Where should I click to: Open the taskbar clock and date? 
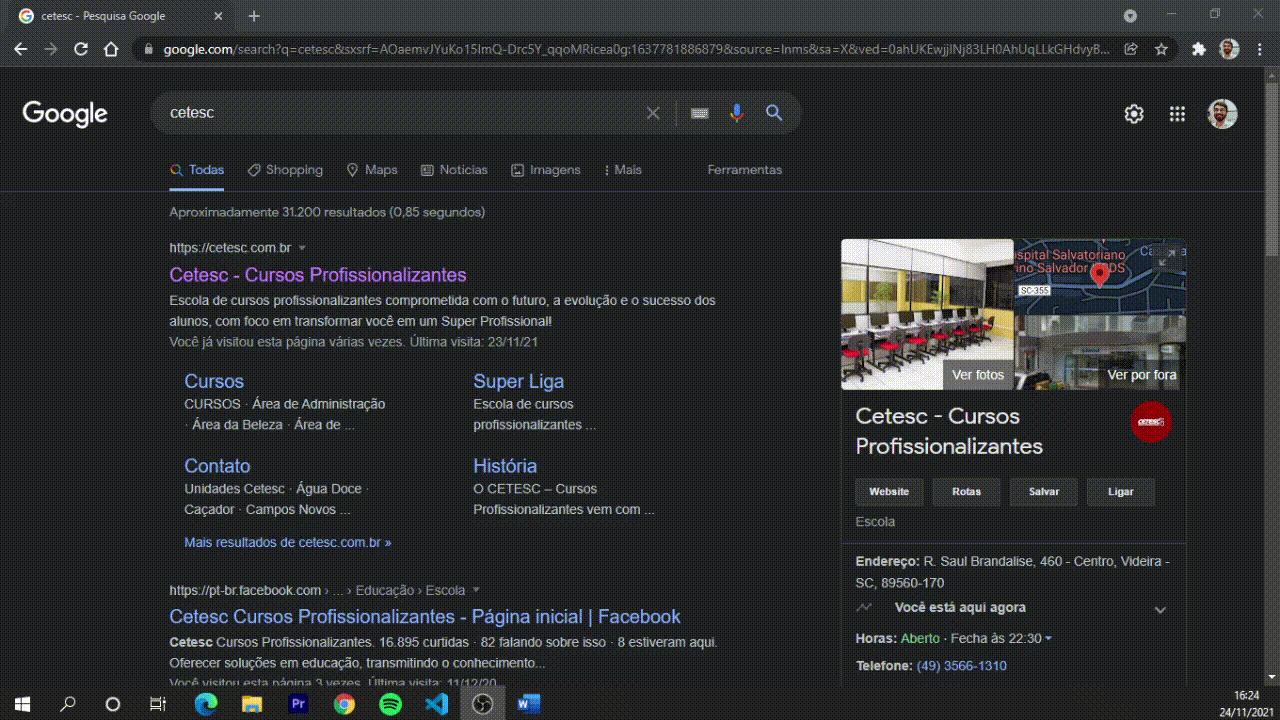pos(1245,704)
